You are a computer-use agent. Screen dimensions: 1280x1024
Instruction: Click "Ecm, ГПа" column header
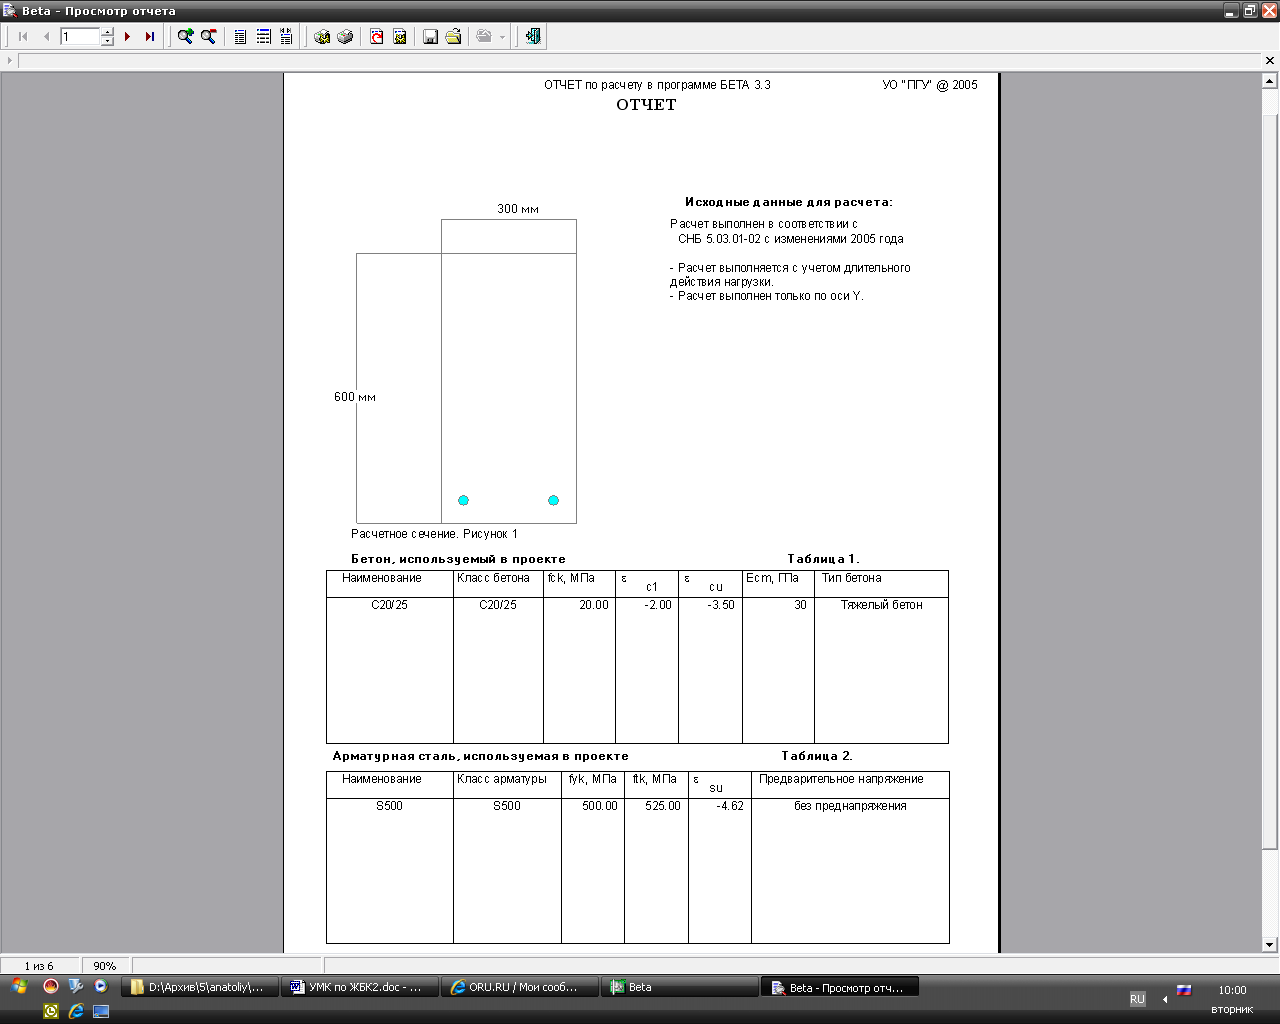pos(772,578)
